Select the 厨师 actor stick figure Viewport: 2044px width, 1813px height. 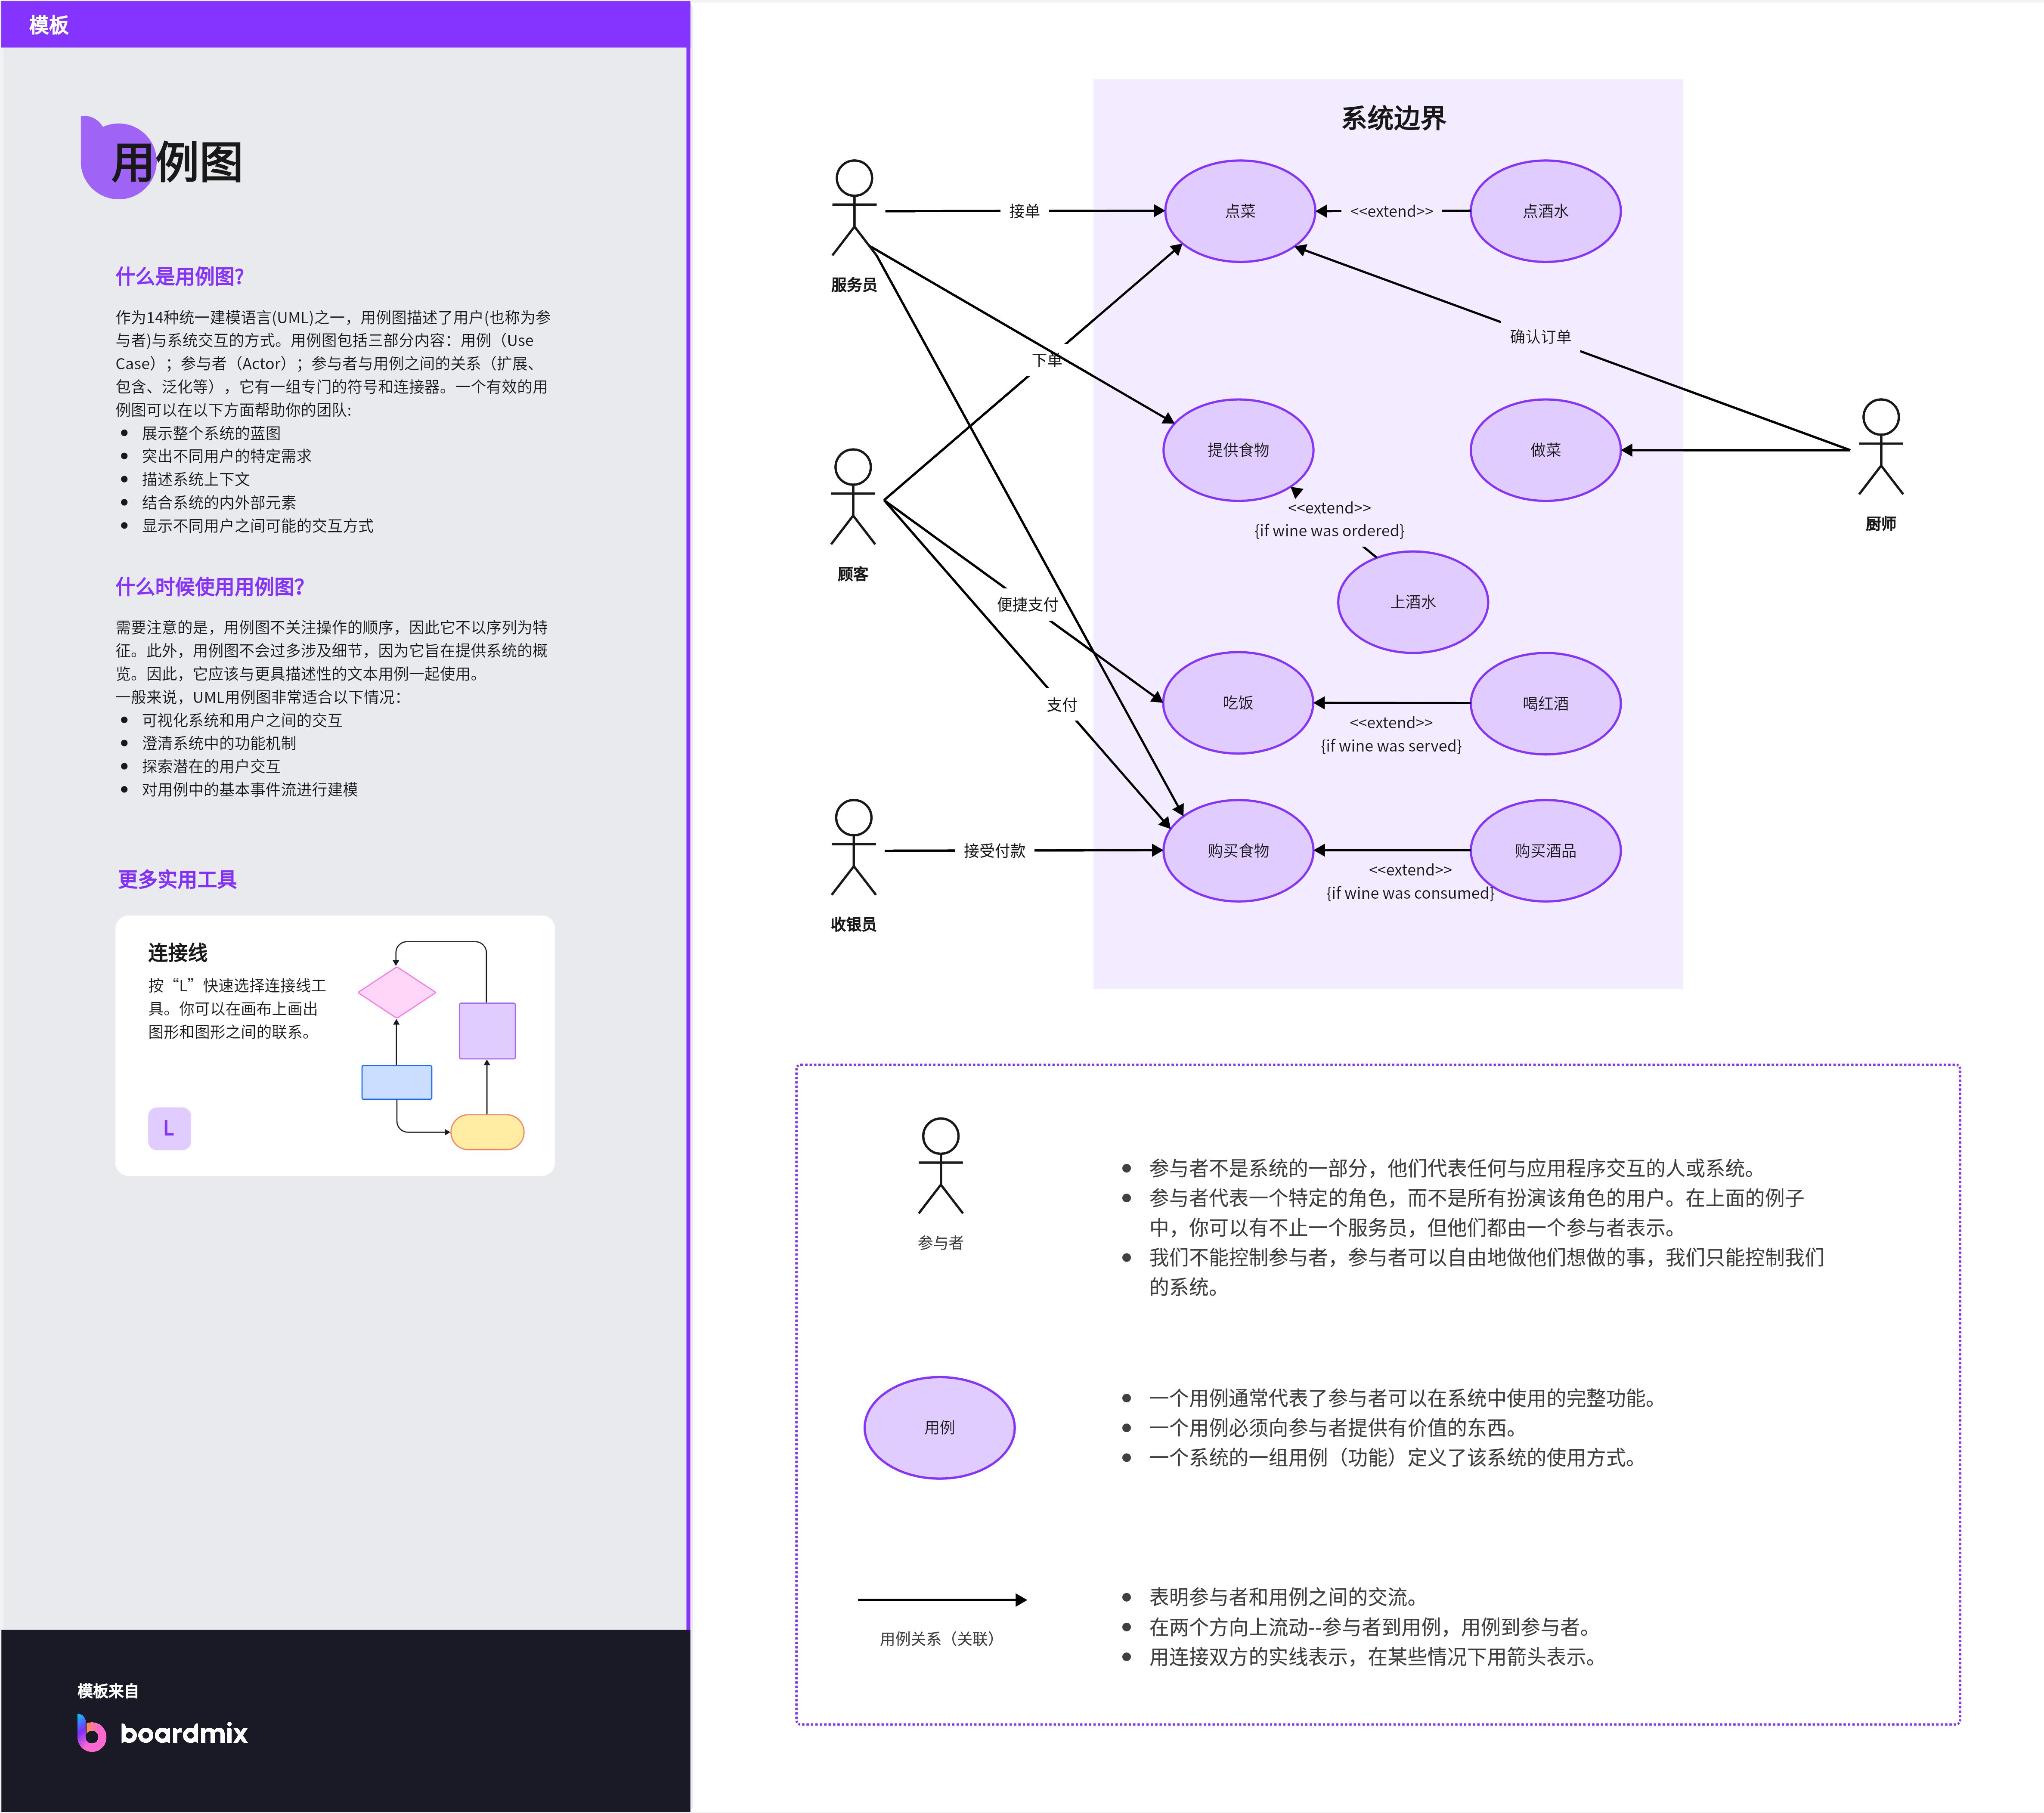click(1880, 447)
